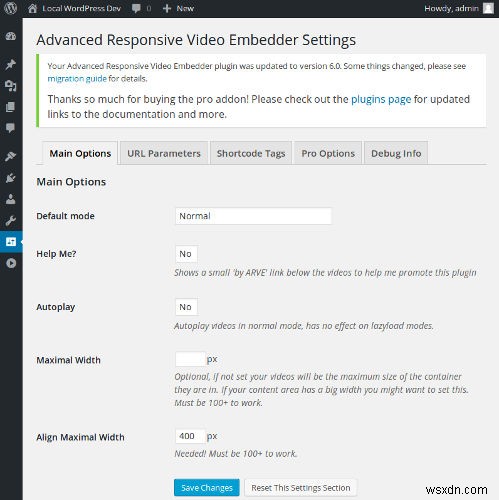Open admin user avatar
Screen dimensions: 499x500
point(488,8)
